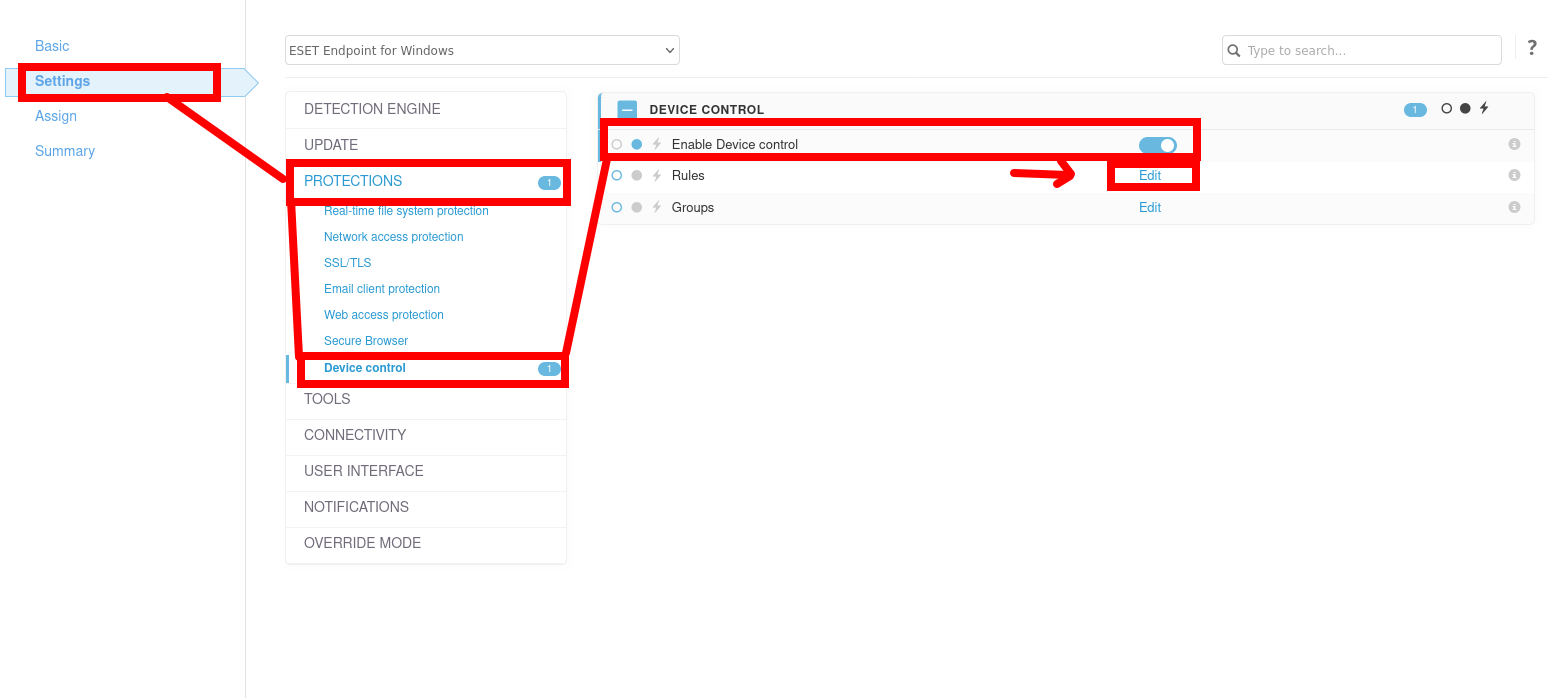This screenshot has width=1556, height=698.
Task: Click the magnifier icon in search box
Action: click(1234, 50)
